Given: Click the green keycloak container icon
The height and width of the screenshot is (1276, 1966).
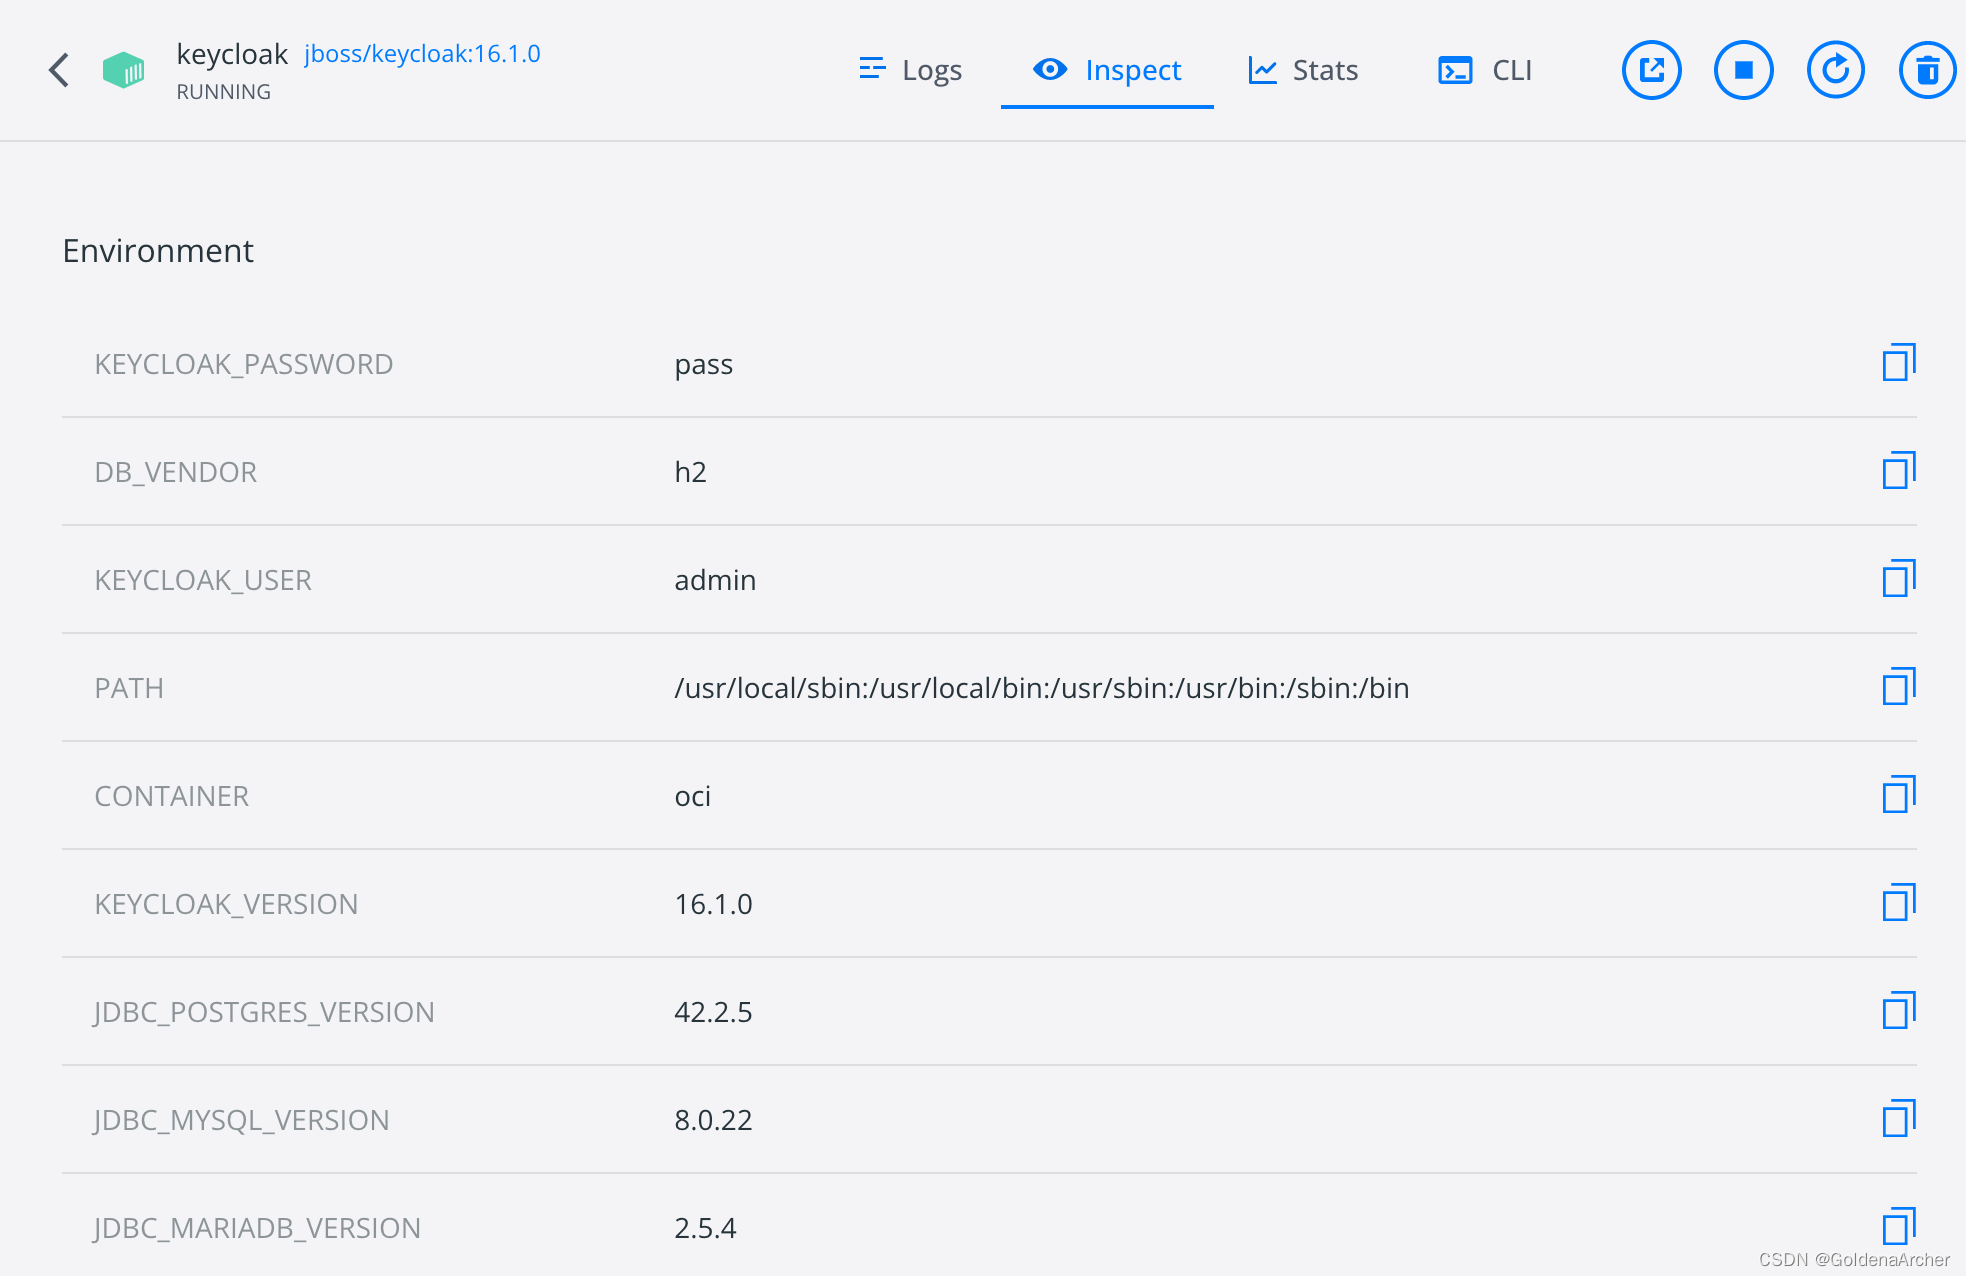Looking at the screenshot, I should pos(124,70).
